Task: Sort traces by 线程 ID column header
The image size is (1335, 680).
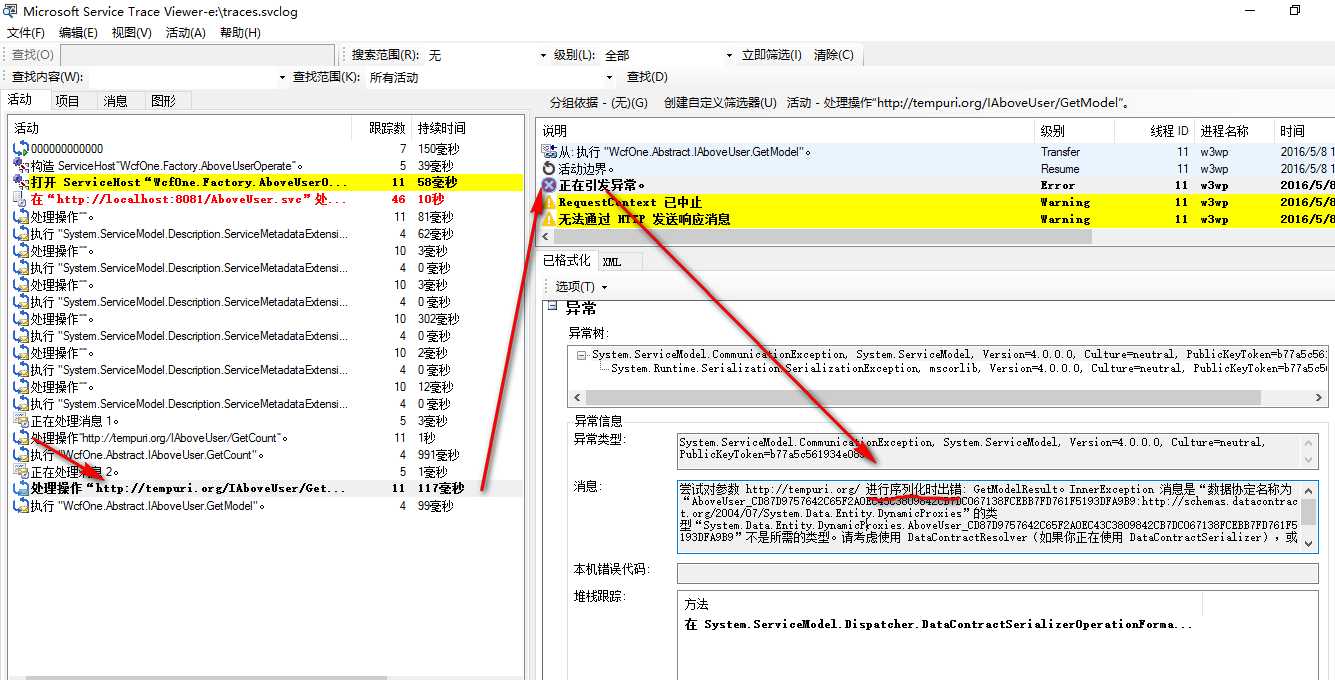Action: (1153, 131)
